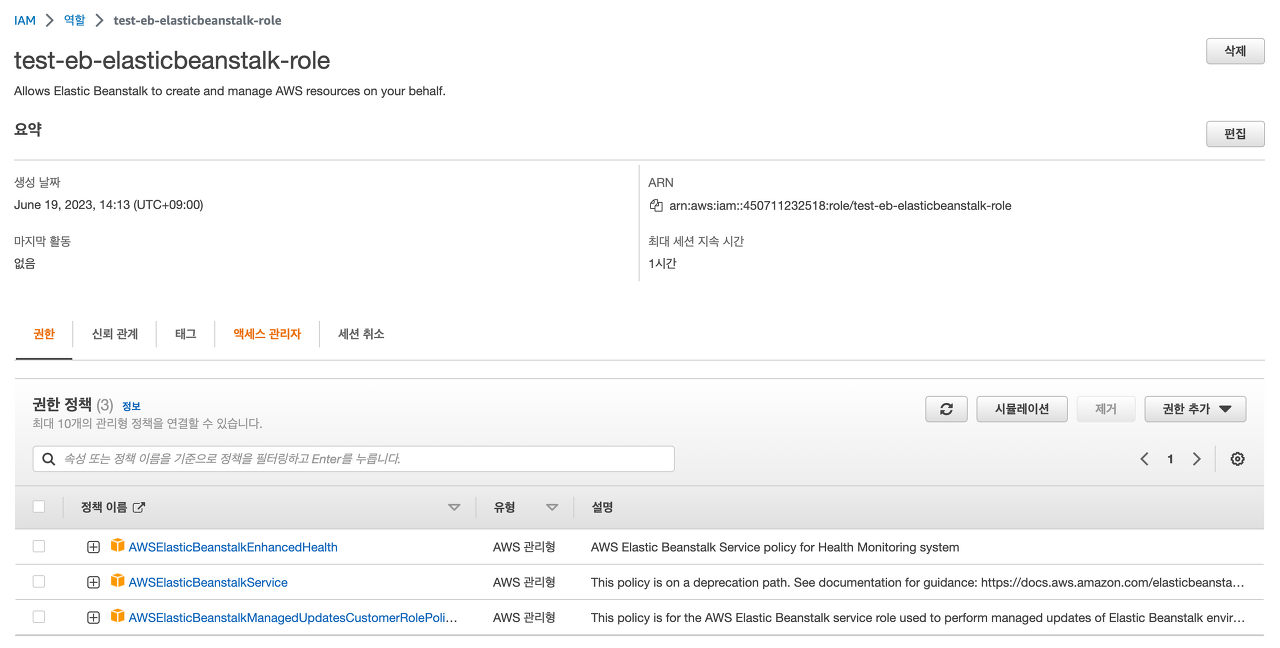
Task: Click the 제거 button
Action: [x=1106, y=409]
